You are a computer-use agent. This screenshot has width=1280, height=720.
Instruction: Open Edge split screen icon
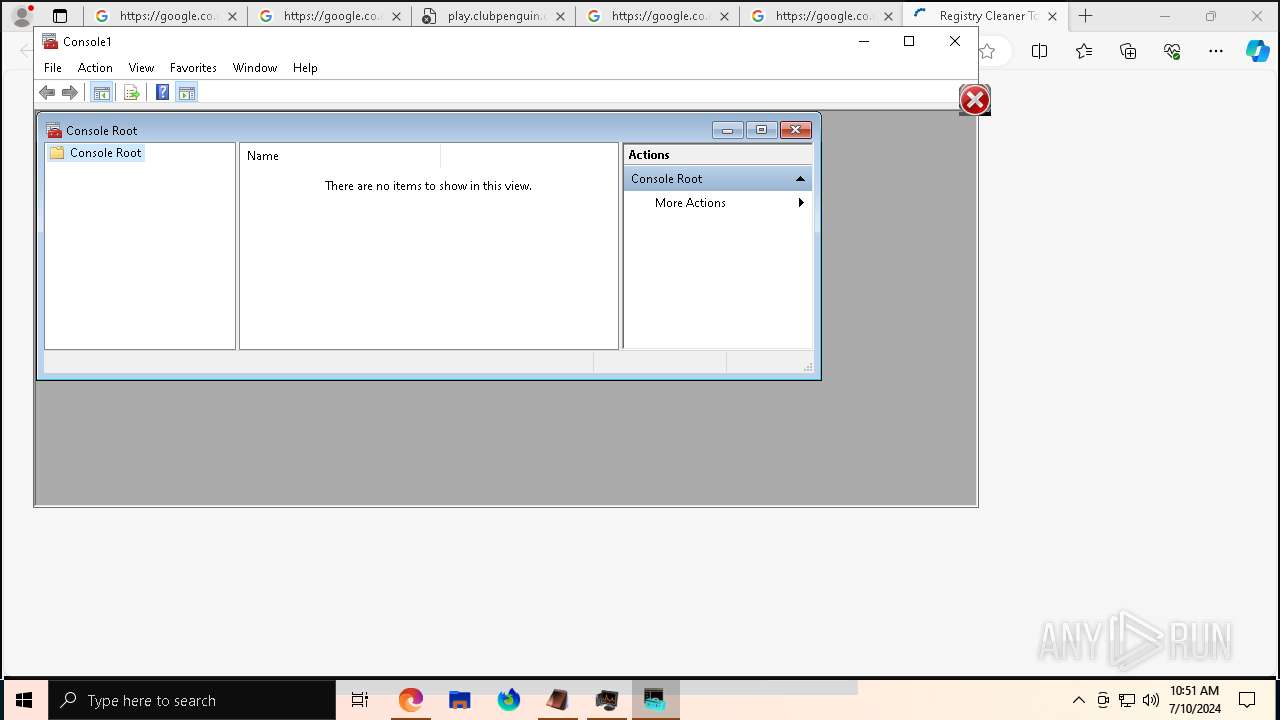coord(1039,52)
